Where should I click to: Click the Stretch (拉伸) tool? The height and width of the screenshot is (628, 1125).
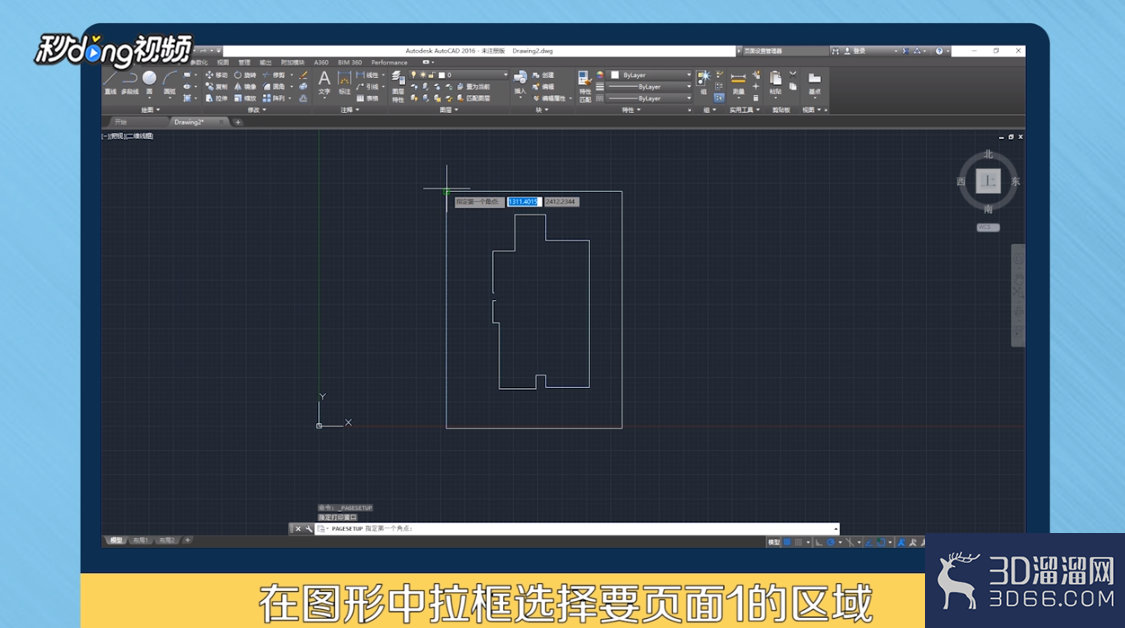[216, 98]
